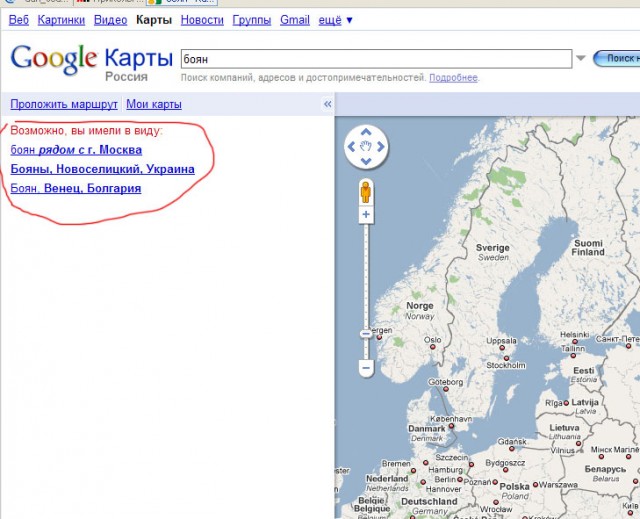Image resolution: width=640 pixels, height=519 pixels.
Task: Click the Berlin city marker
Action: point(460,479)
